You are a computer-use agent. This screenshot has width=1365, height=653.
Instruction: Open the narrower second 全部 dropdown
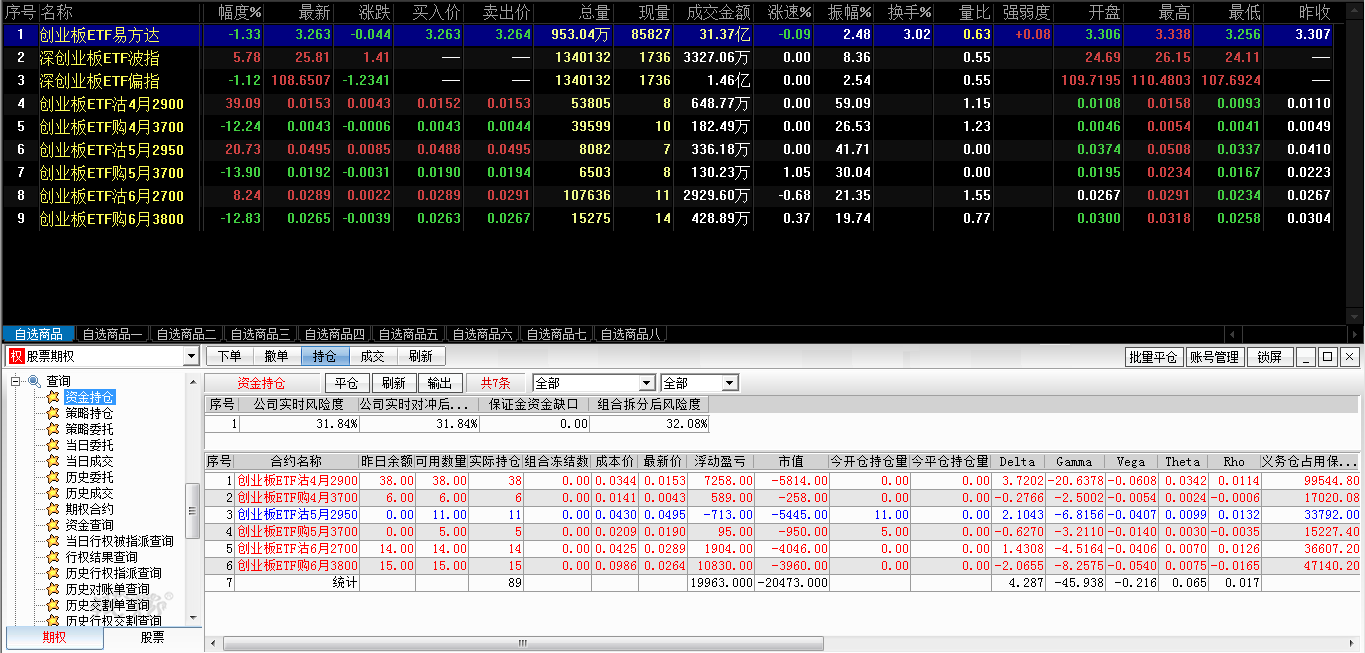click(x=730, y=383)
